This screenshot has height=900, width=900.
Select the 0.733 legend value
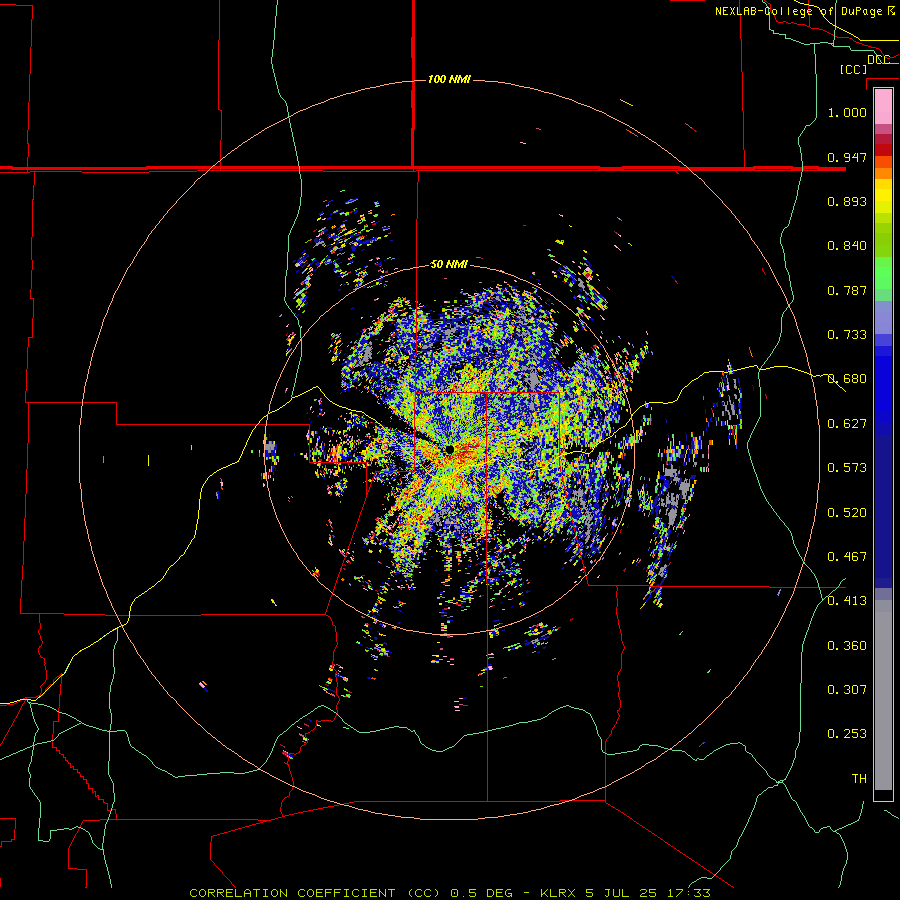847,335
